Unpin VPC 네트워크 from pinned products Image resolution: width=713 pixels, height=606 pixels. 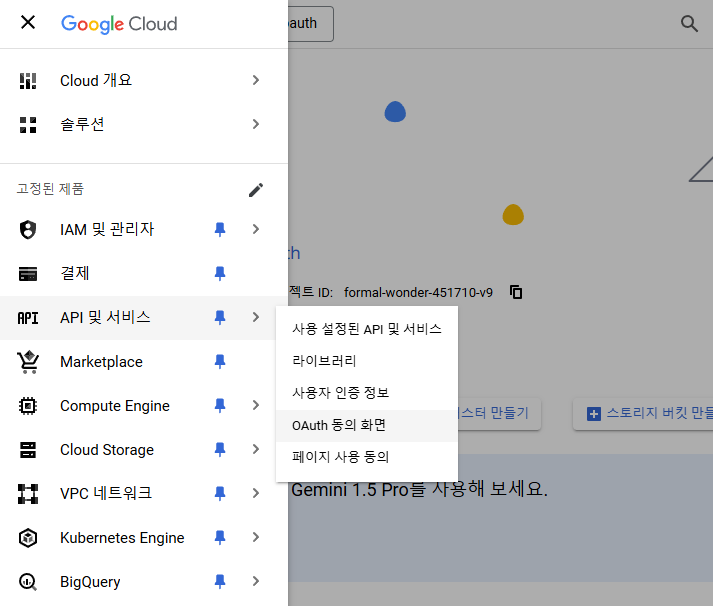(x=220, y=494)
